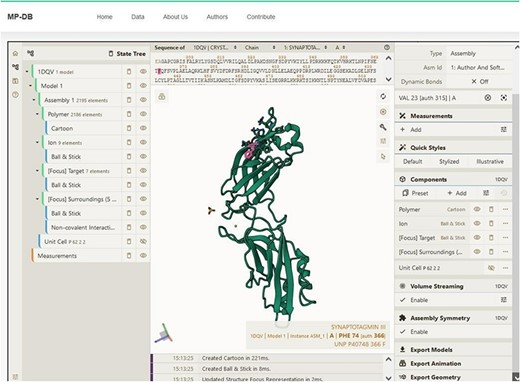Delete the Cartoon representation in State Tree

point(129,128)
